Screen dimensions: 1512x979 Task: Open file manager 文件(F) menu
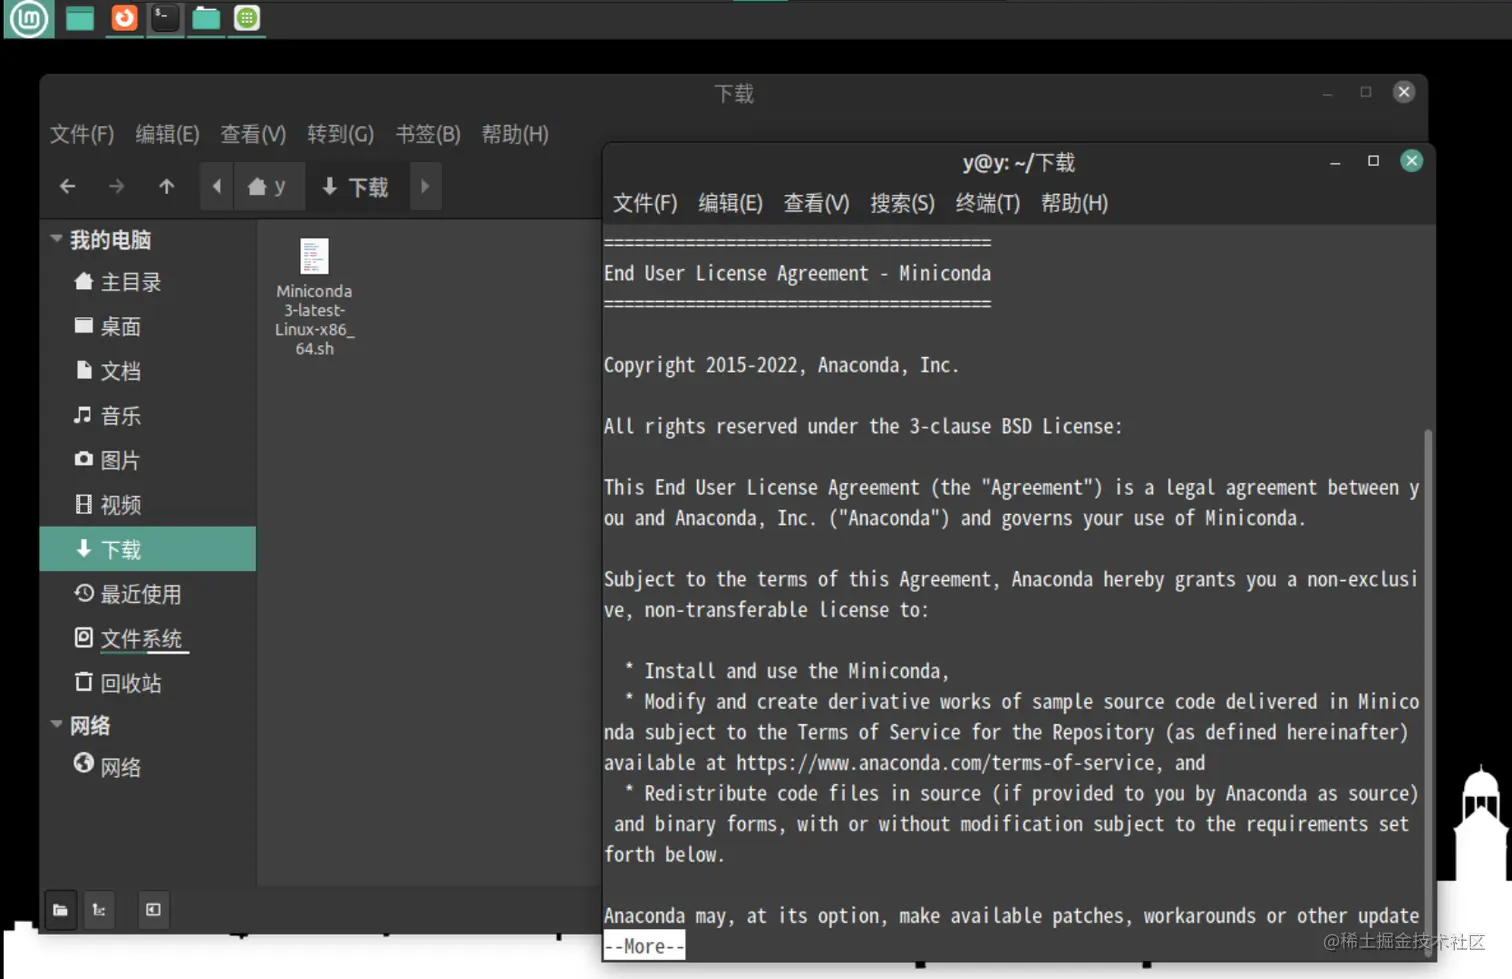coord(82,134)
